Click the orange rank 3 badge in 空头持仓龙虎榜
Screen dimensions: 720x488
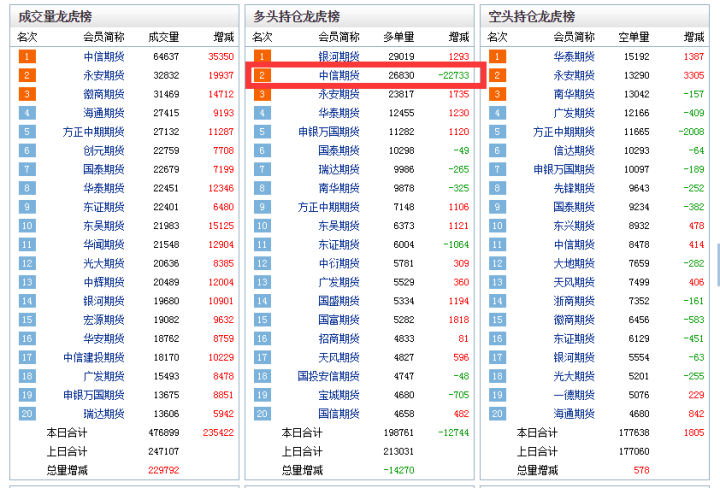click(497, 94)
